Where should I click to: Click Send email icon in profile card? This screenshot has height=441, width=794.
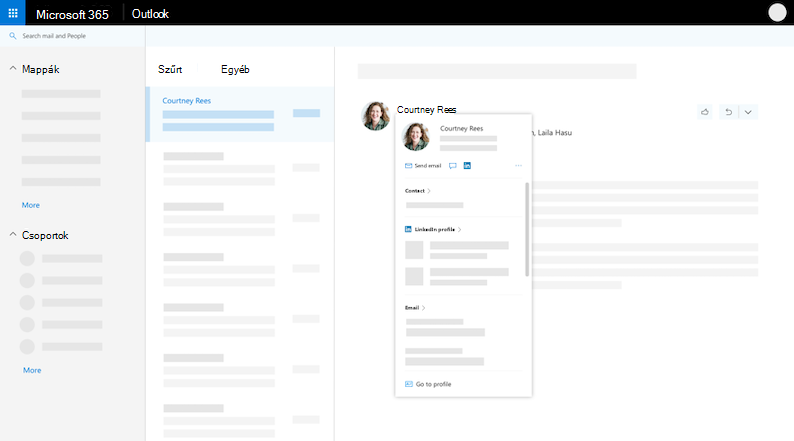[408, 166]
